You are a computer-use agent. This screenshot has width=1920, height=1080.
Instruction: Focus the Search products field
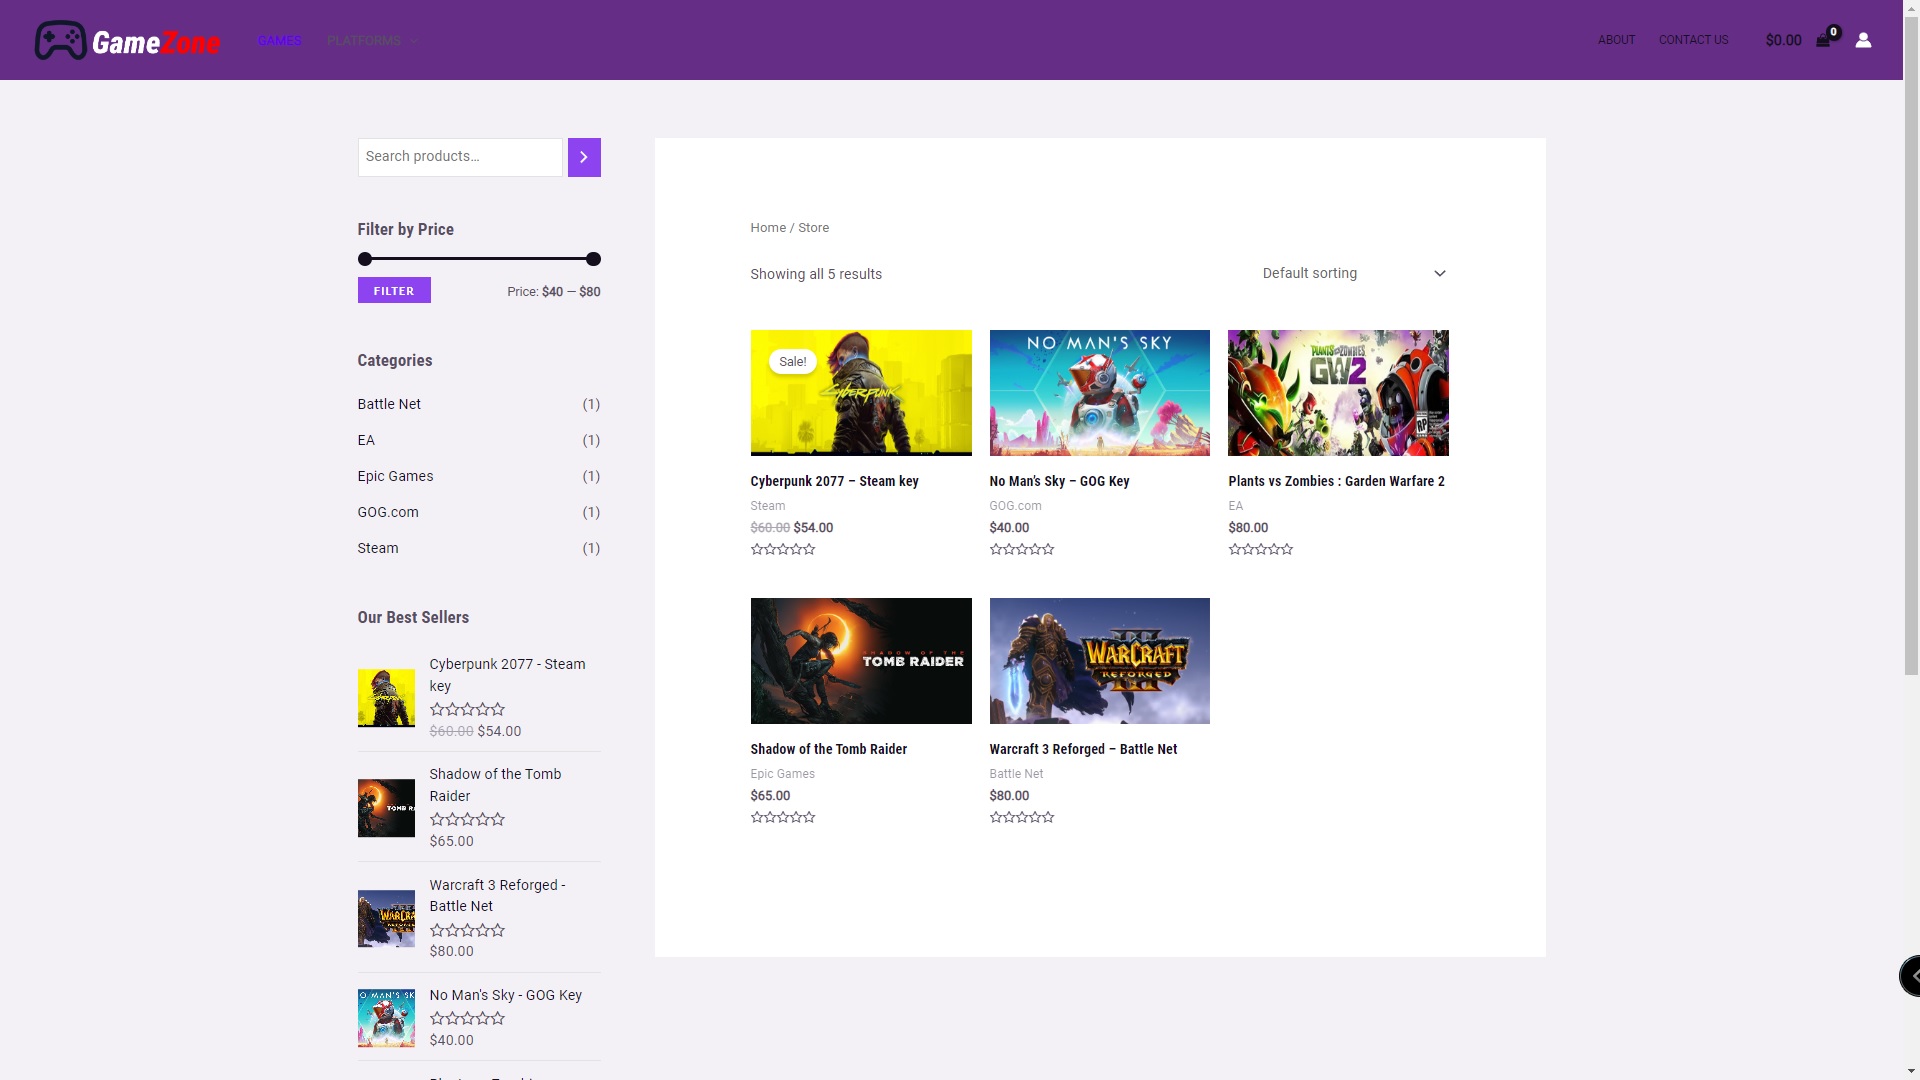pos(460,157)
